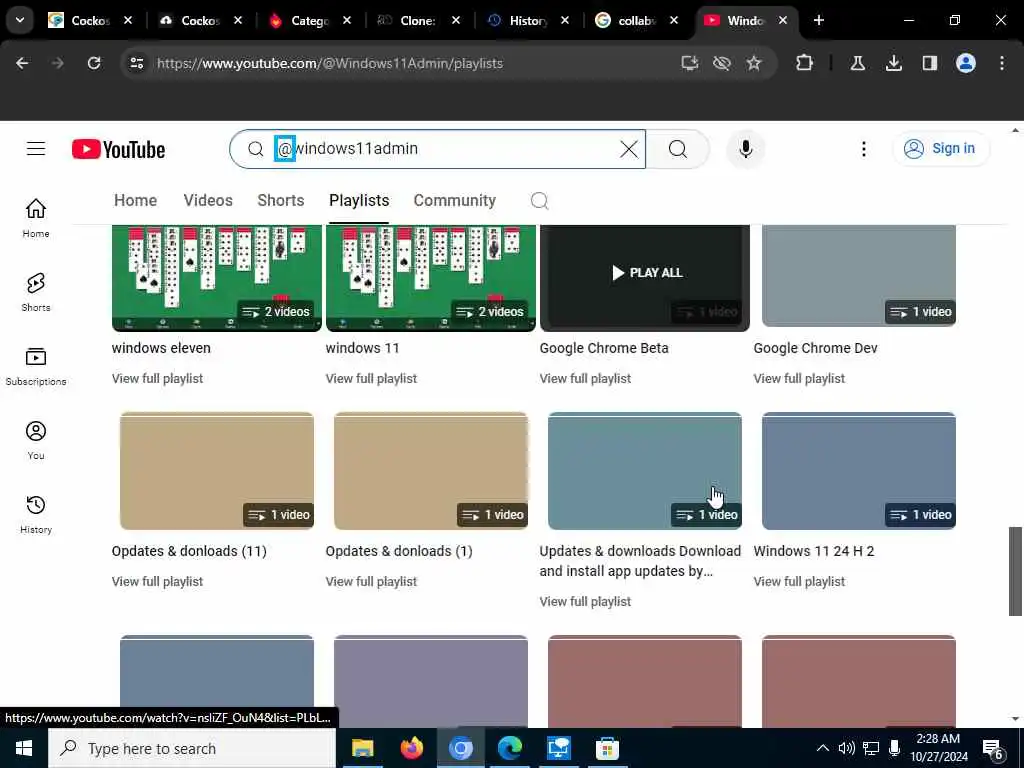The height and width of the screenshot is (768, 1024).
Task: Open the YouTube guide hamburger menu
Action: click(x=36, y=149)
